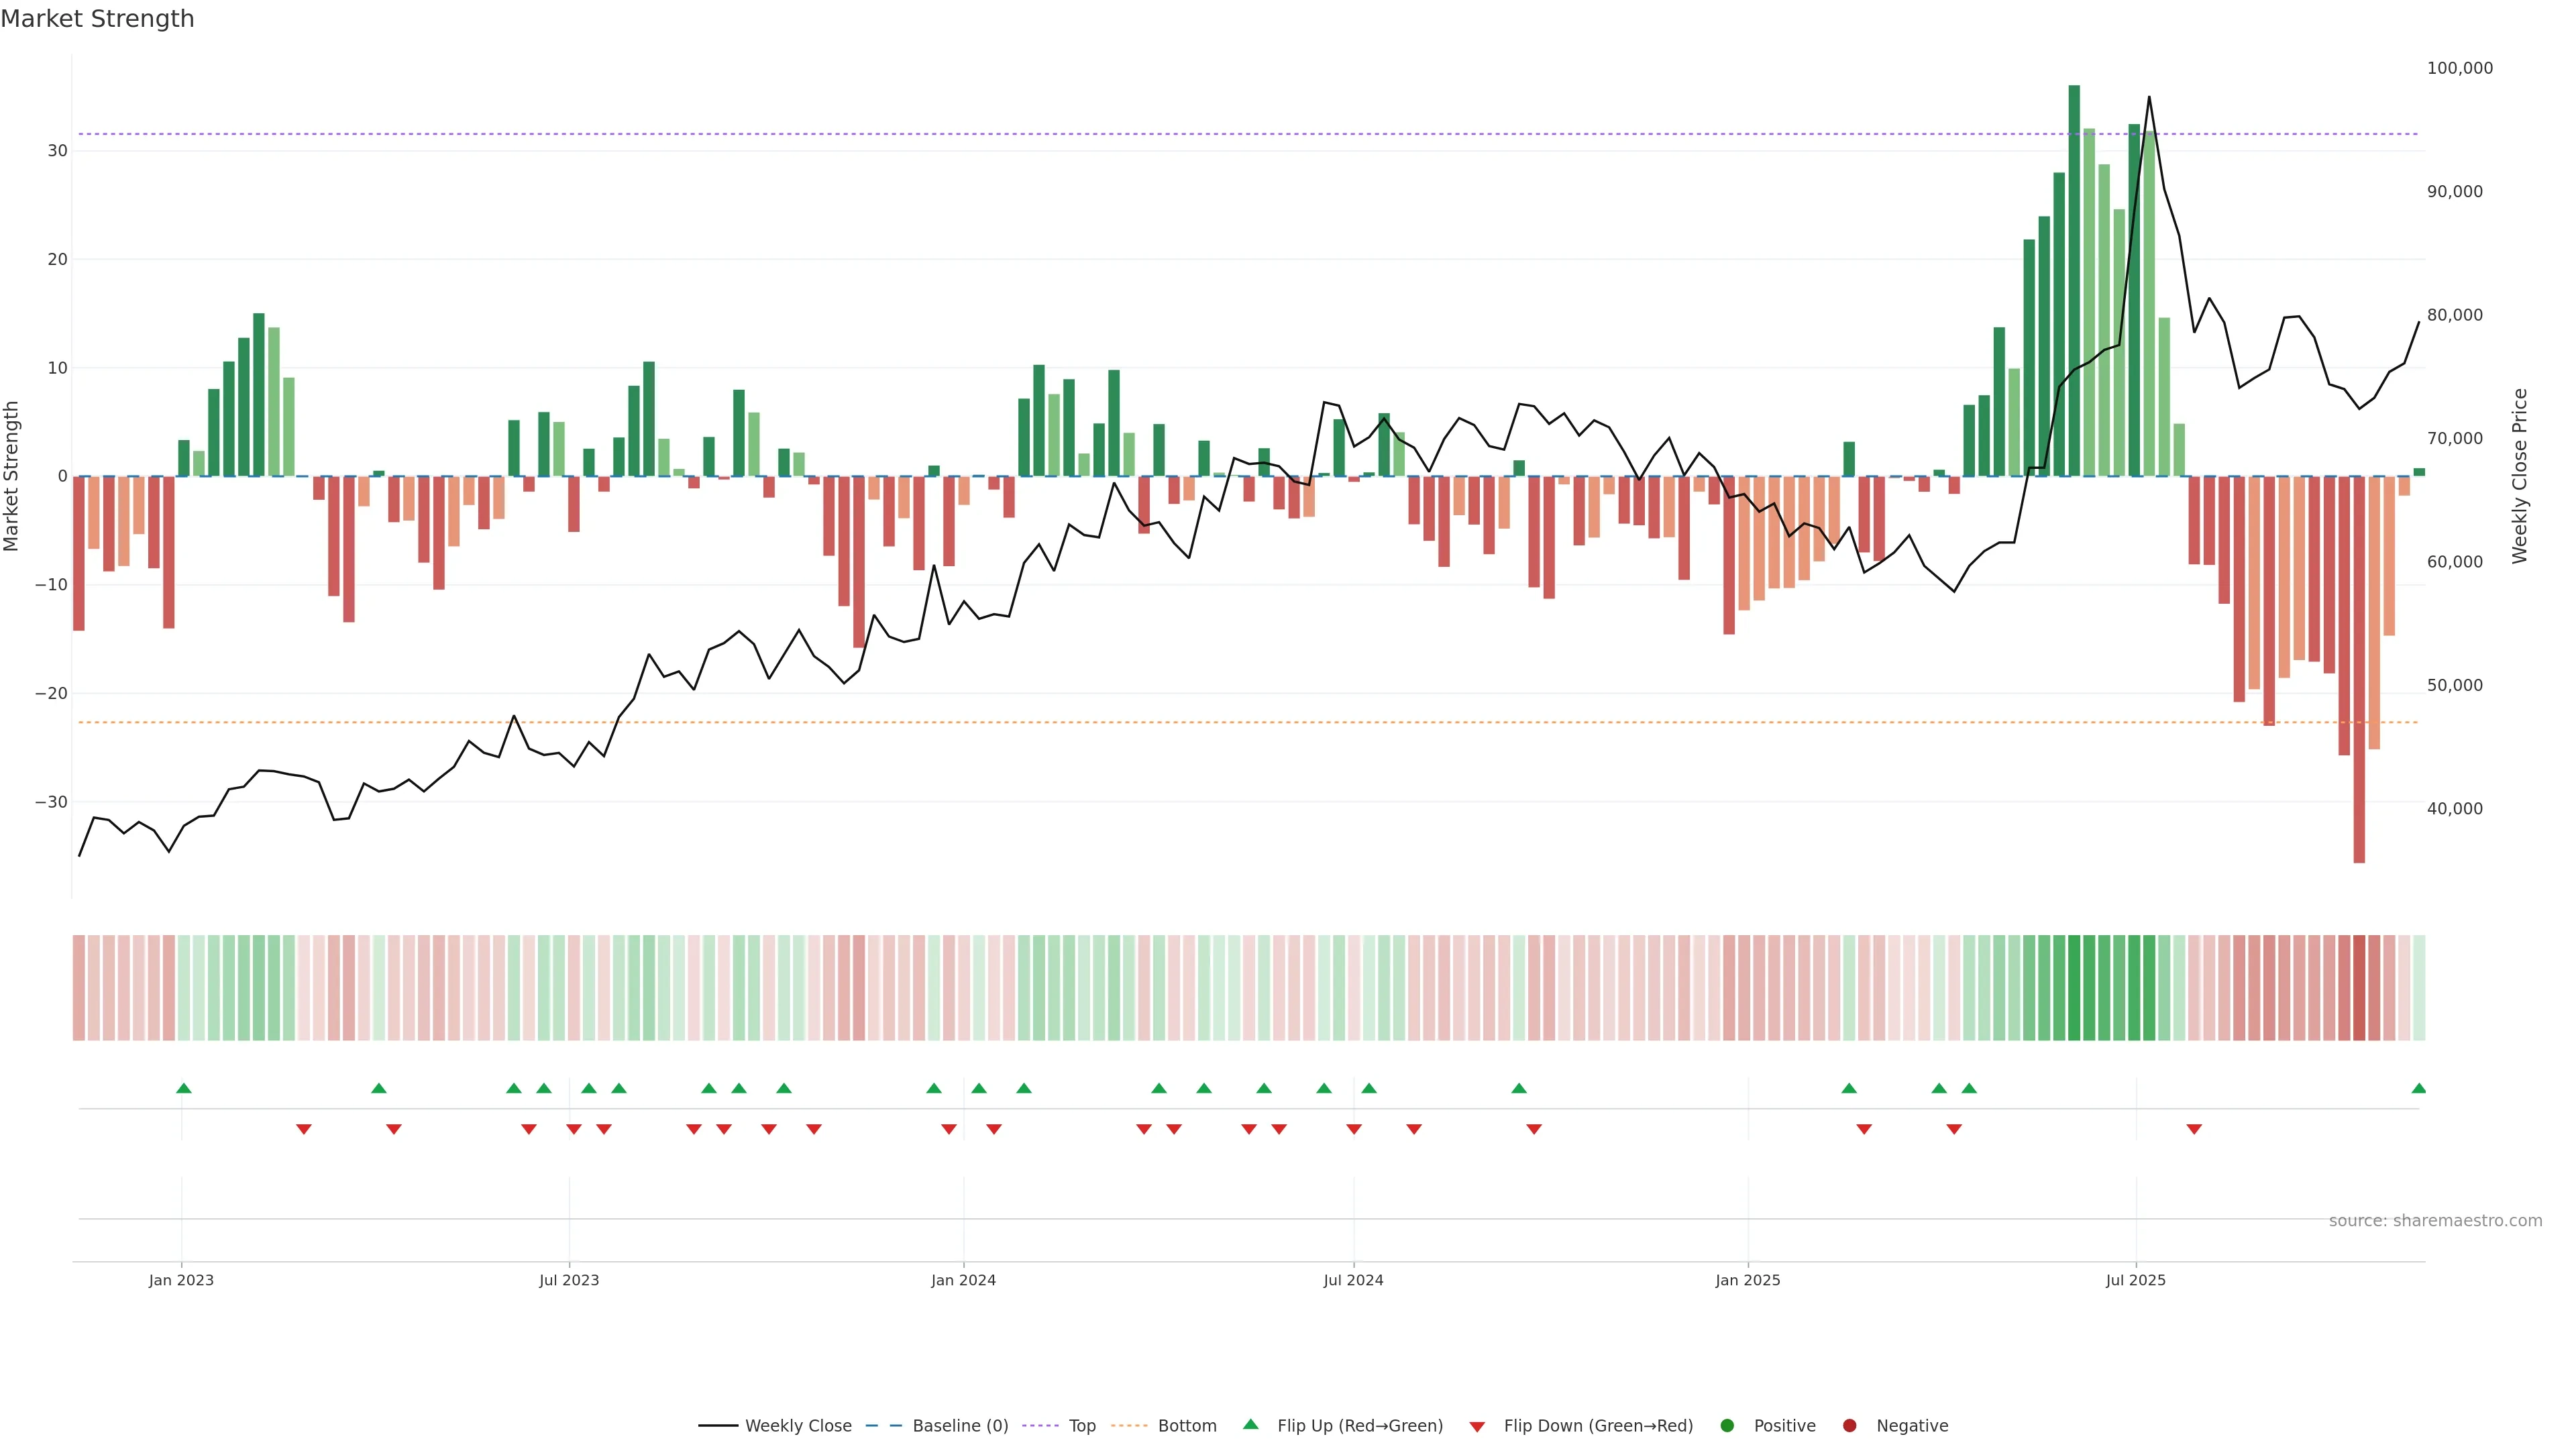Click the Negative red circle legend icon

[1849, 1426]
